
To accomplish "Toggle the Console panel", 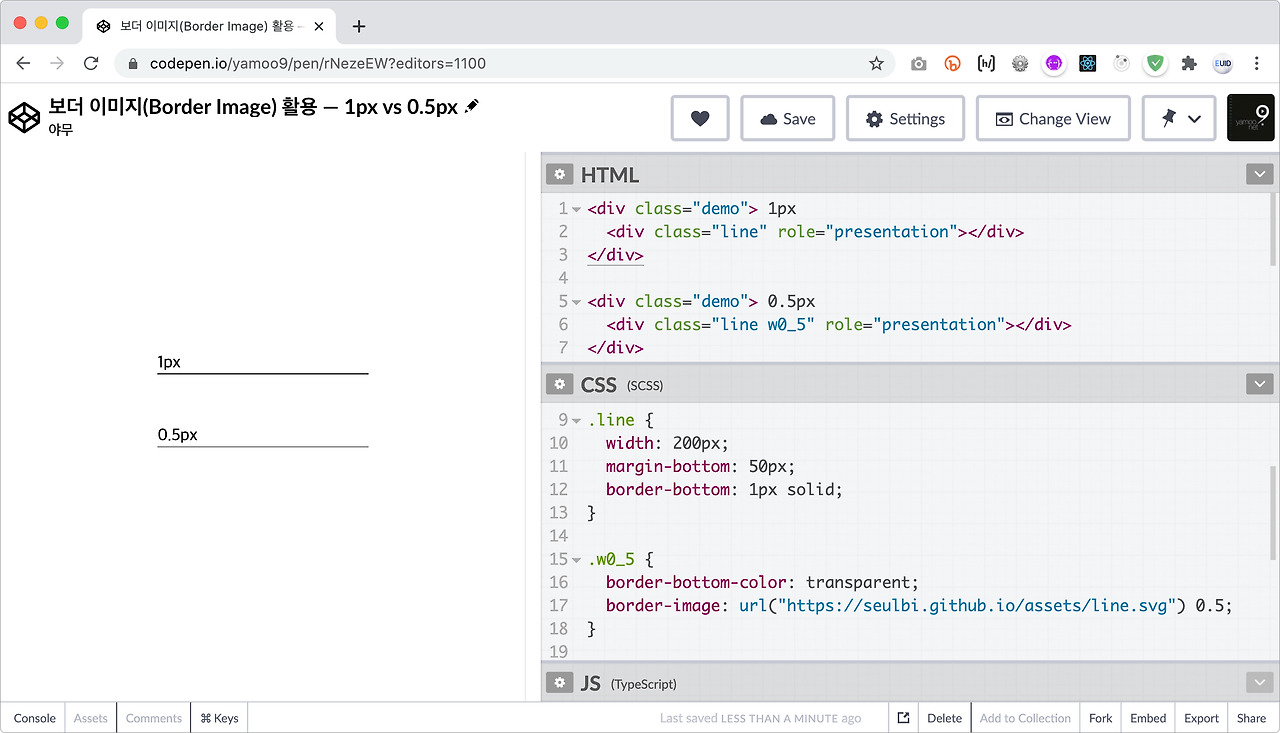I will pyautogui.click(x=35, y=718).
